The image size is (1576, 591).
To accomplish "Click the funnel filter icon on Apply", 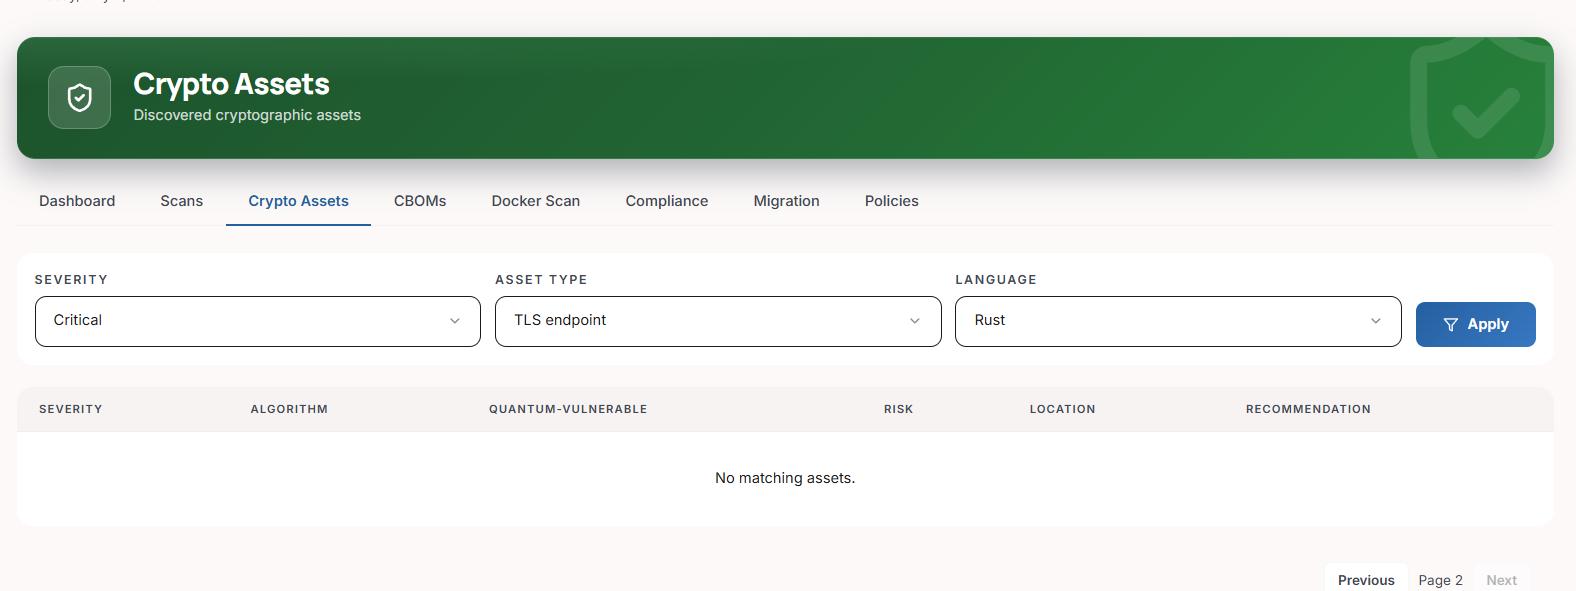I will (x=1451, y=325).
